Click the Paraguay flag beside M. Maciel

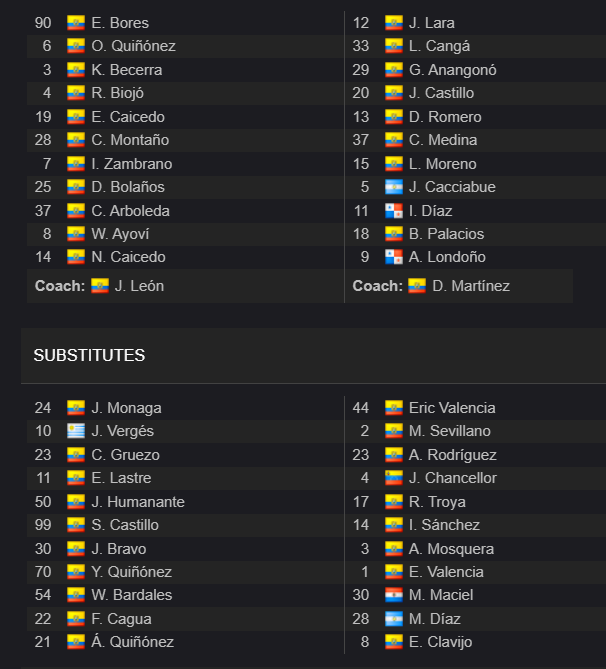[393, 595]
